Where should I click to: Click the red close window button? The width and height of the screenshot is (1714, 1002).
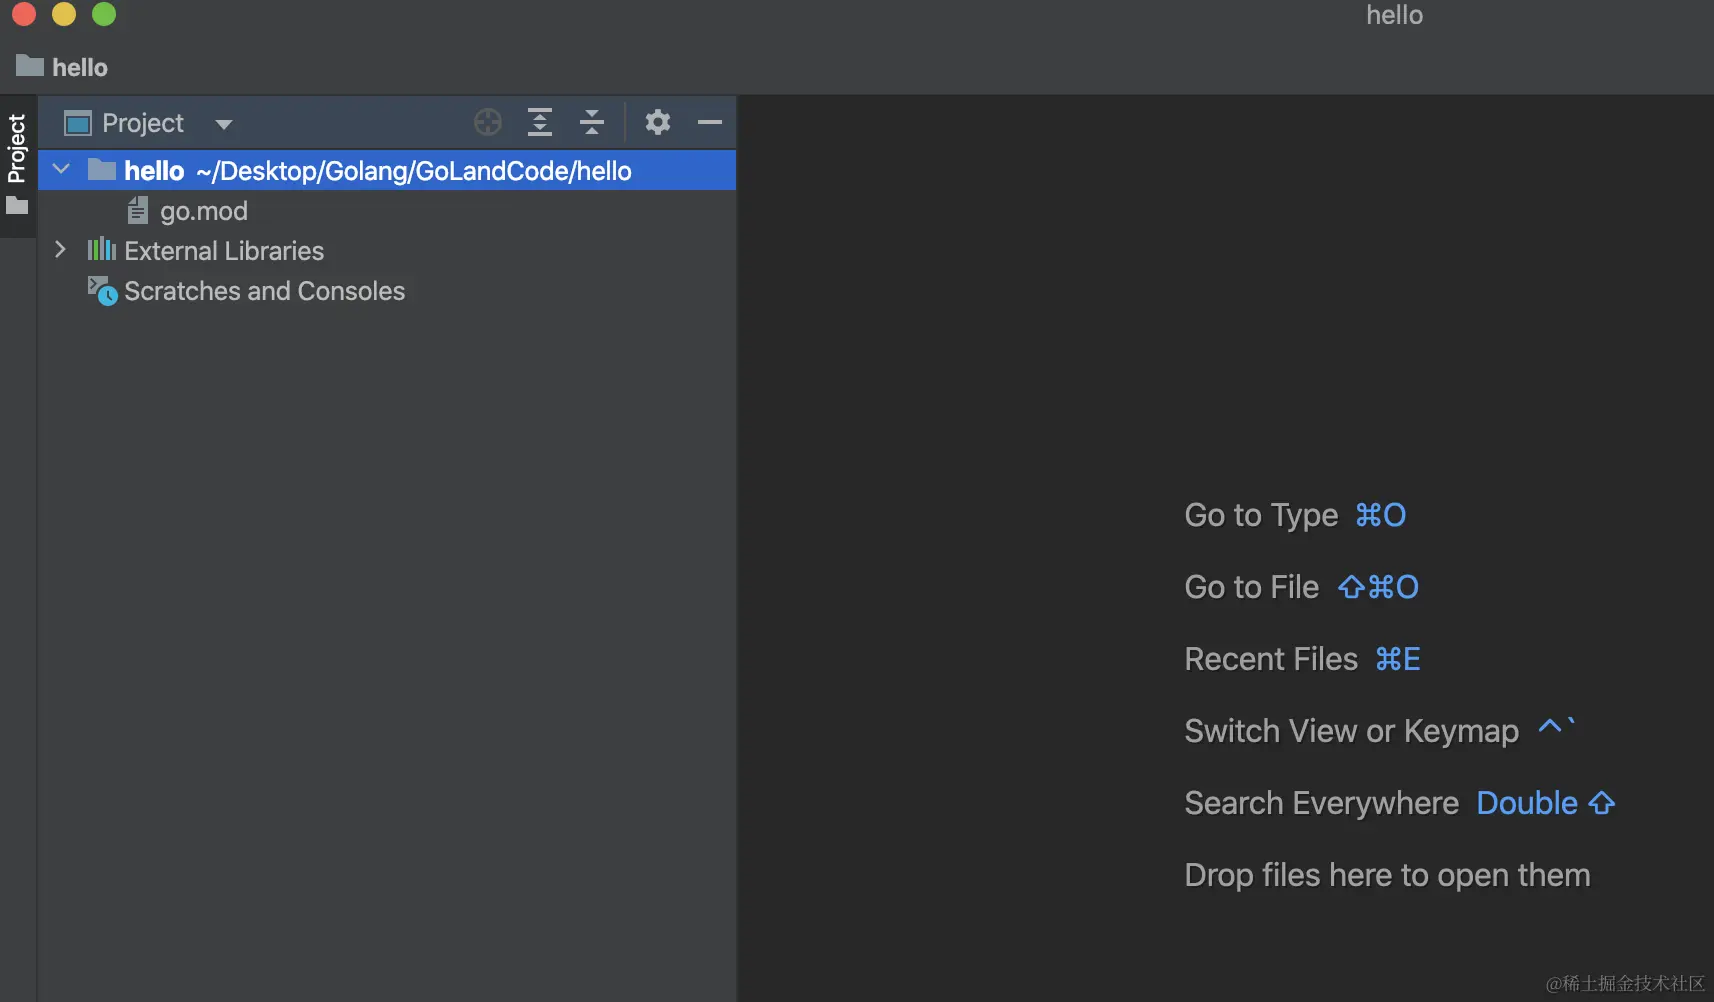(24, 14)
